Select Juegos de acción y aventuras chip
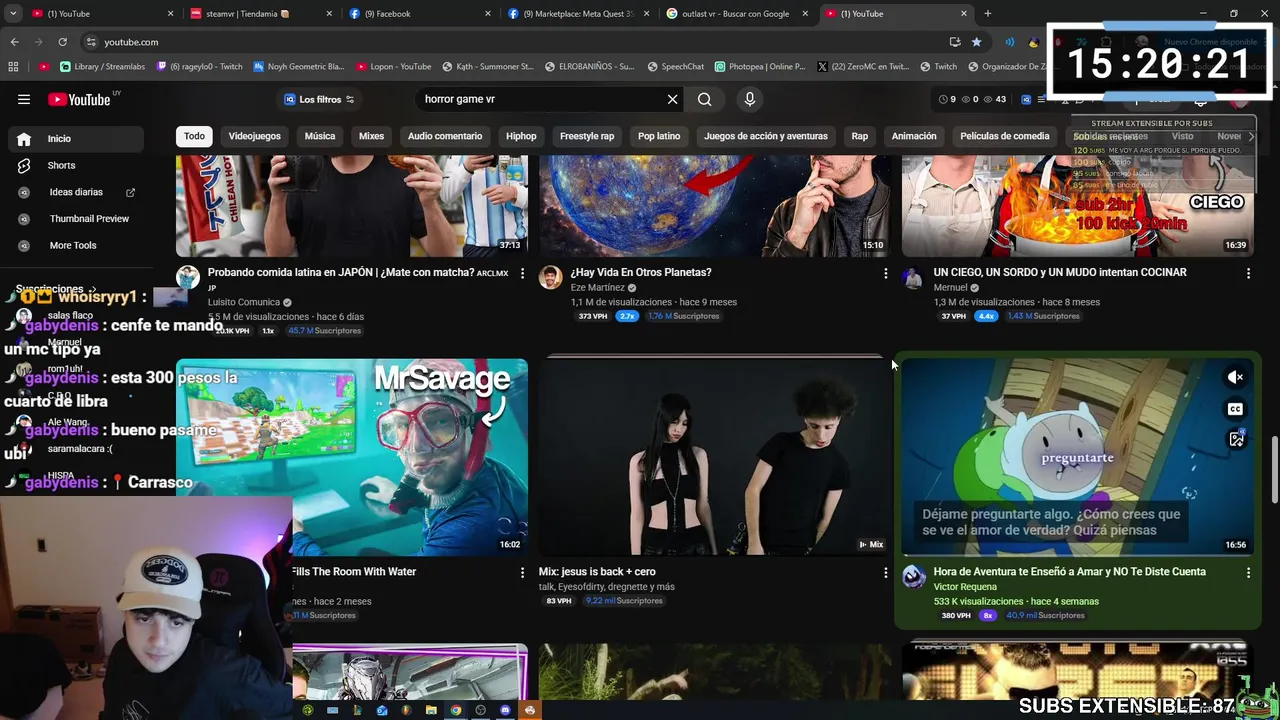 point(766,136)
